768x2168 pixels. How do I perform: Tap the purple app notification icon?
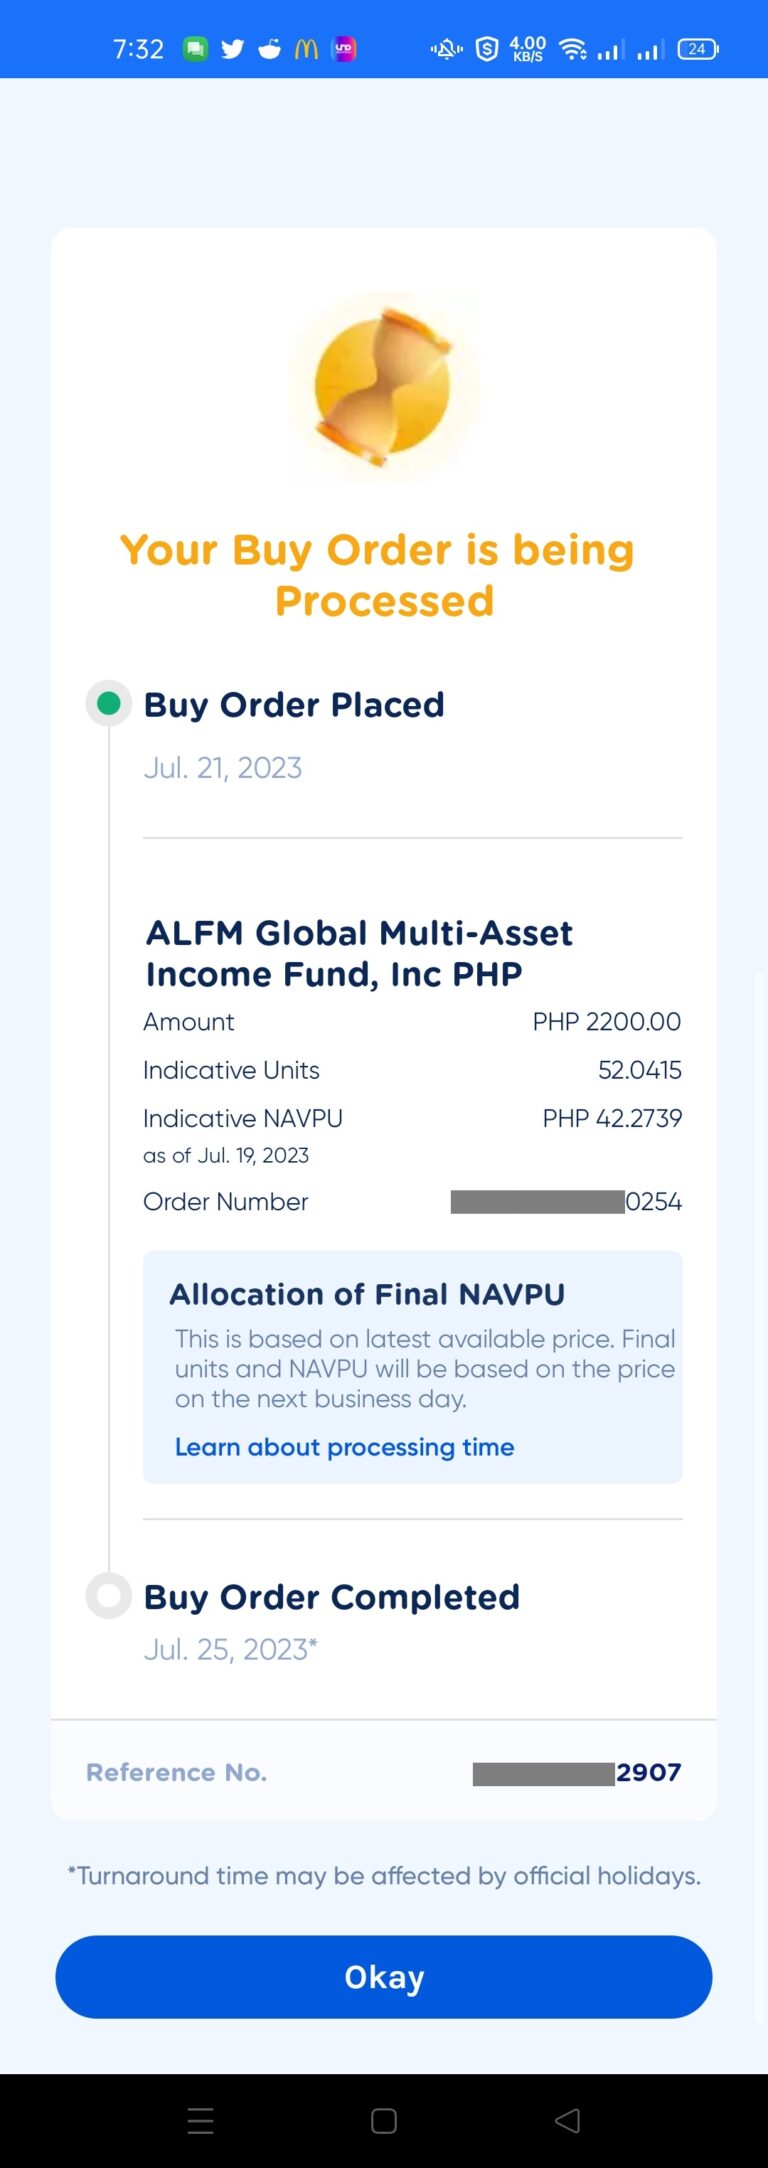click(344, 49)
